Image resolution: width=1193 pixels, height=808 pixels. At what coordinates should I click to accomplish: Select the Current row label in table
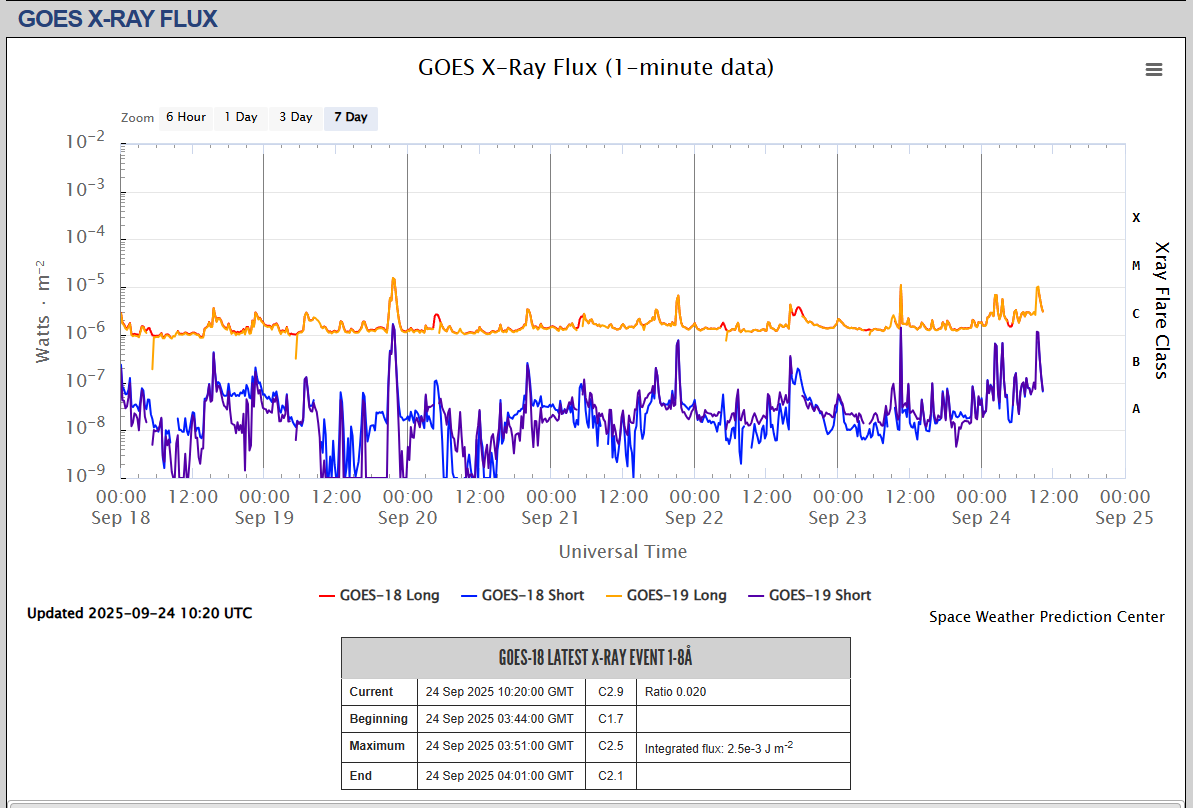(371, 692)
